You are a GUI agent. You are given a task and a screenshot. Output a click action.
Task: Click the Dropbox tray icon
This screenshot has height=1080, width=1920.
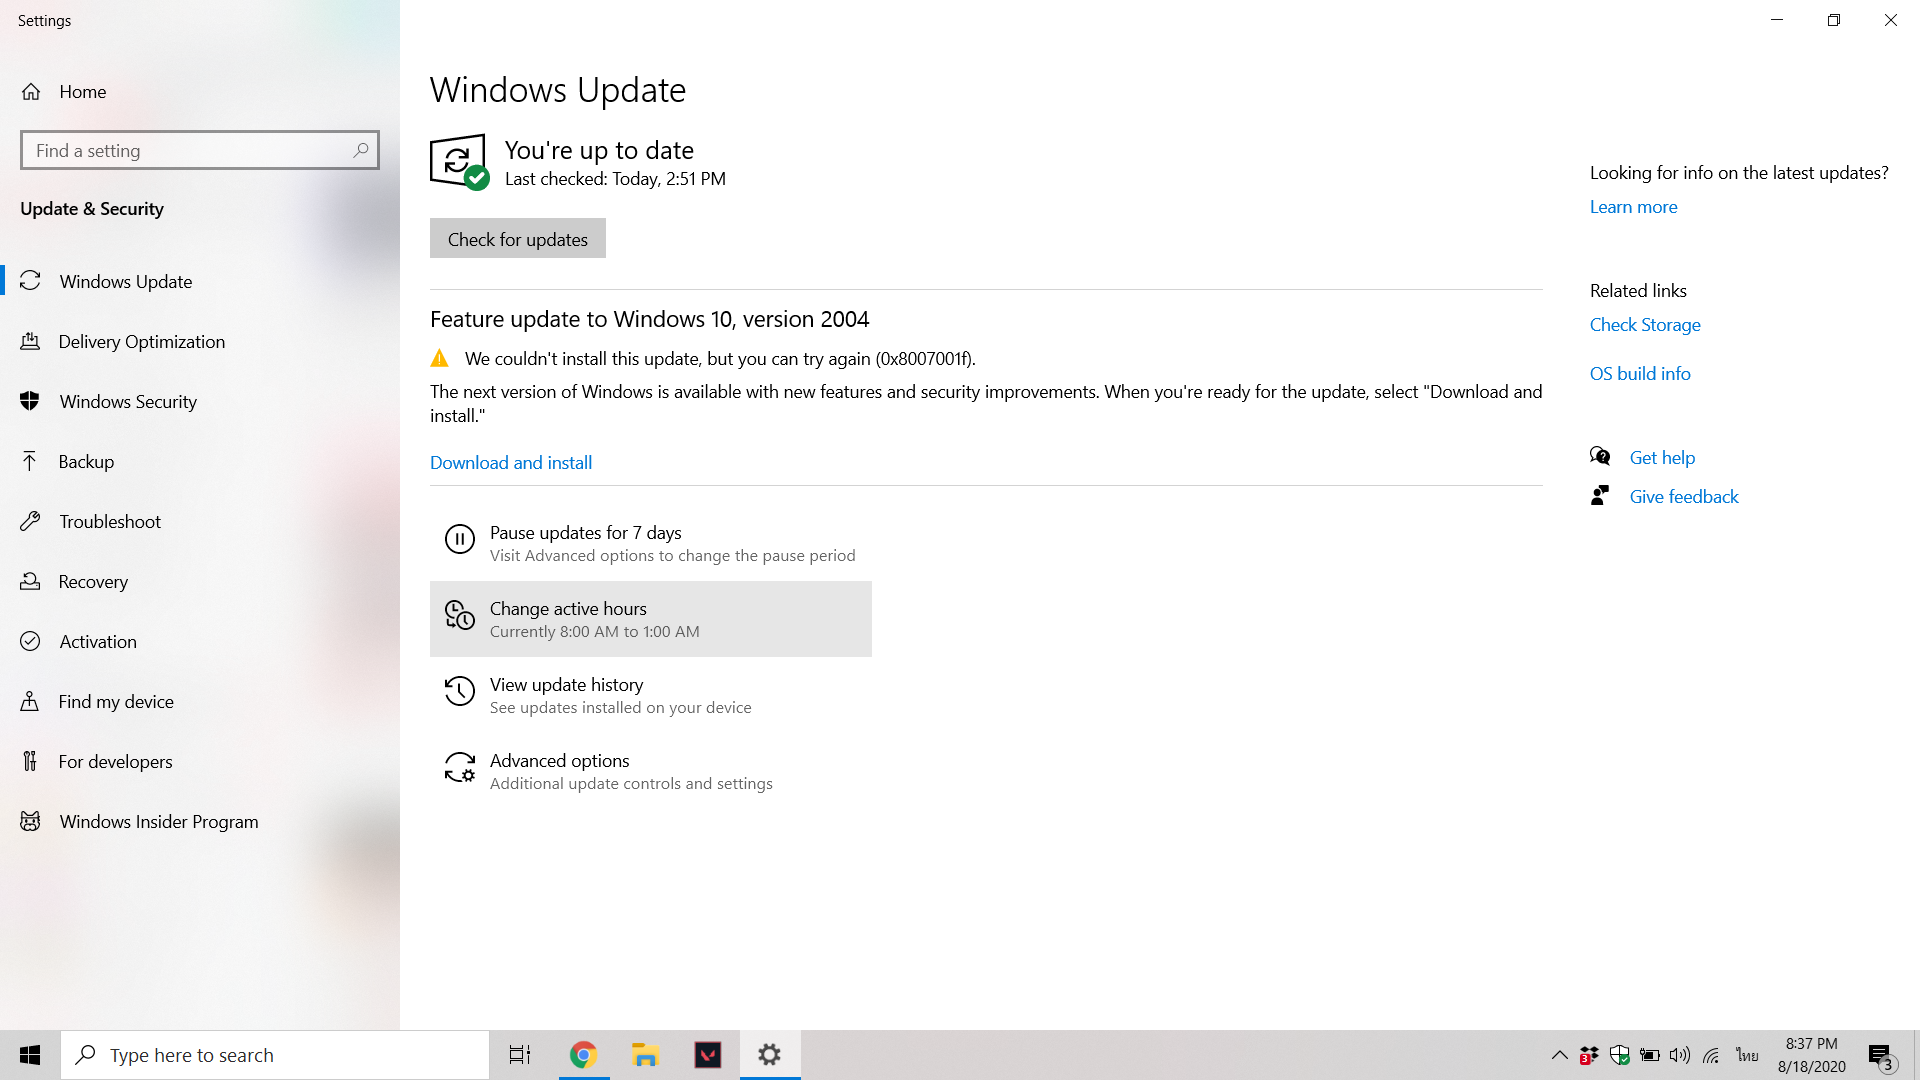1589,1055
